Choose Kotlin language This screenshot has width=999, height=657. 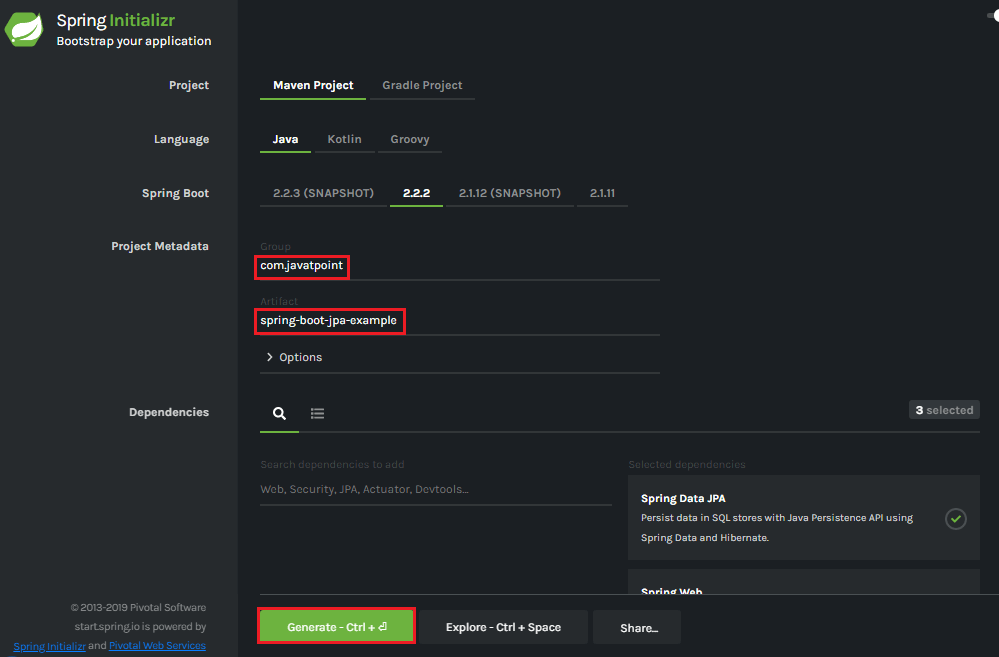point(344,140)
